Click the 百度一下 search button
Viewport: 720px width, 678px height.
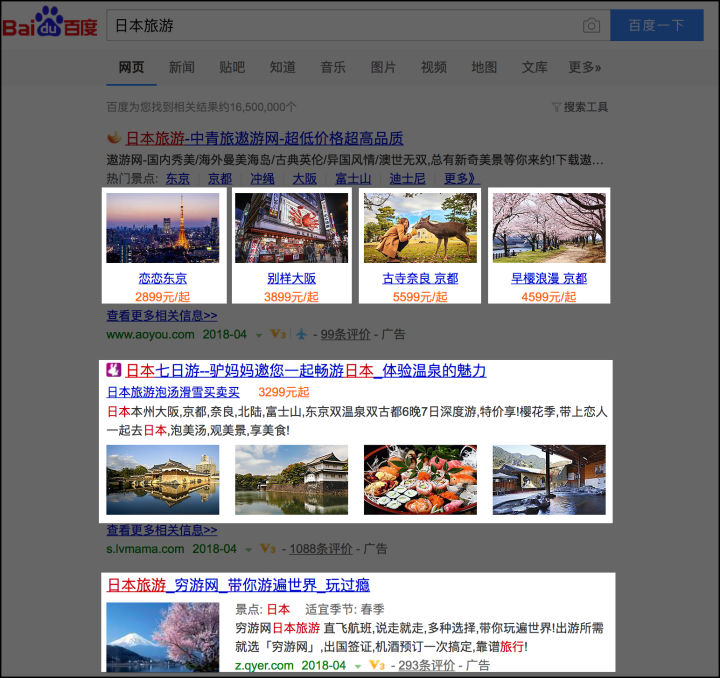click(657, 25)
